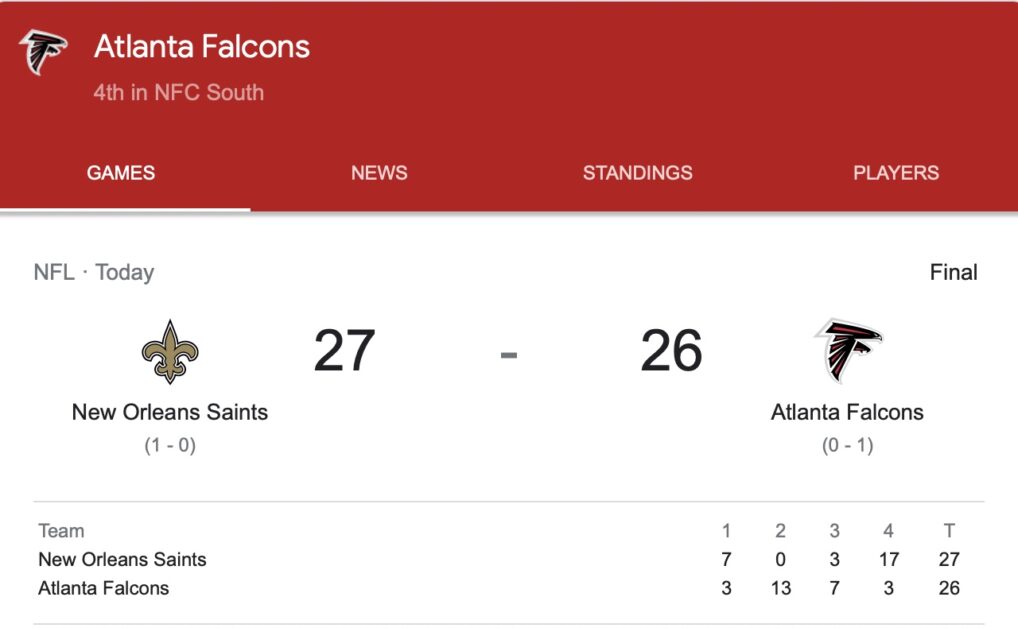This screenshot has height=628, width=1018.
Task: Click the Final game status label
Action: tap(954, 272)
